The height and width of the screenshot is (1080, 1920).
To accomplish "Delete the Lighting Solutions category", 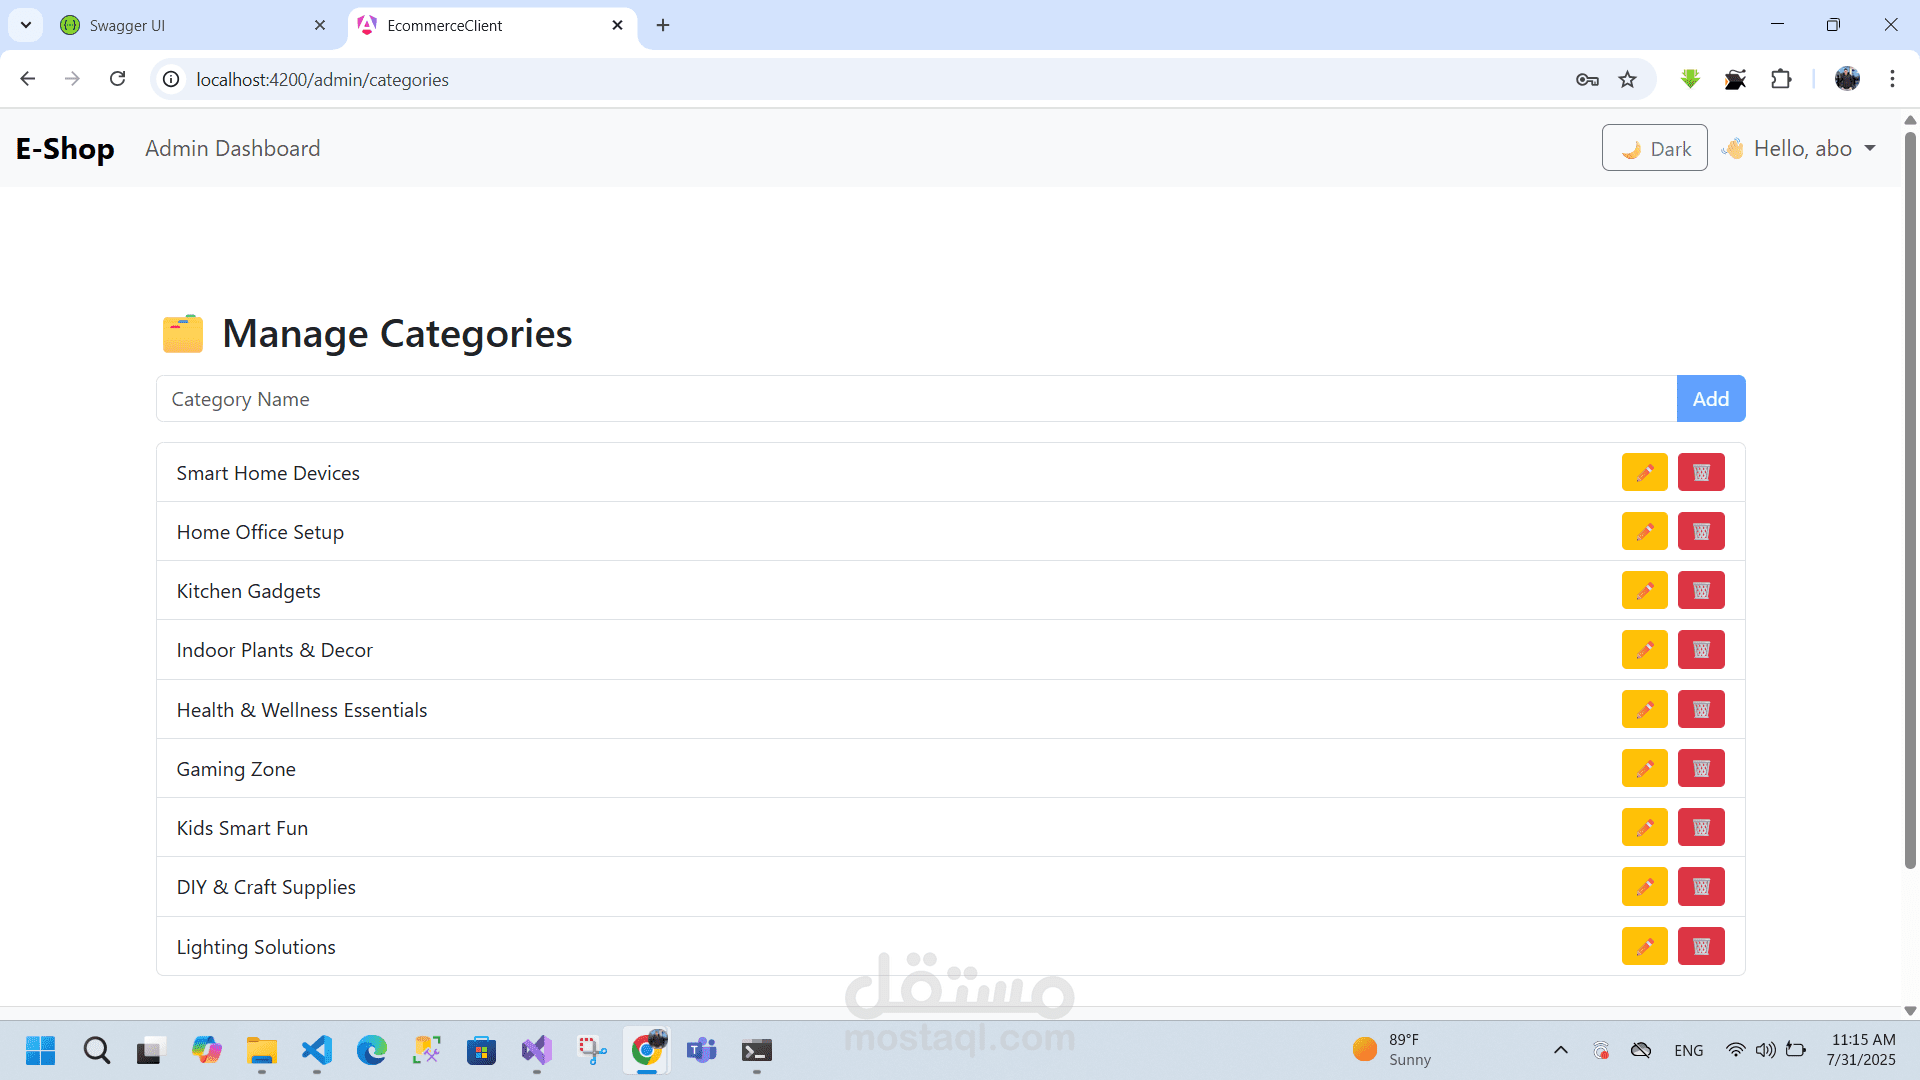I will (x=1701, y=947).
